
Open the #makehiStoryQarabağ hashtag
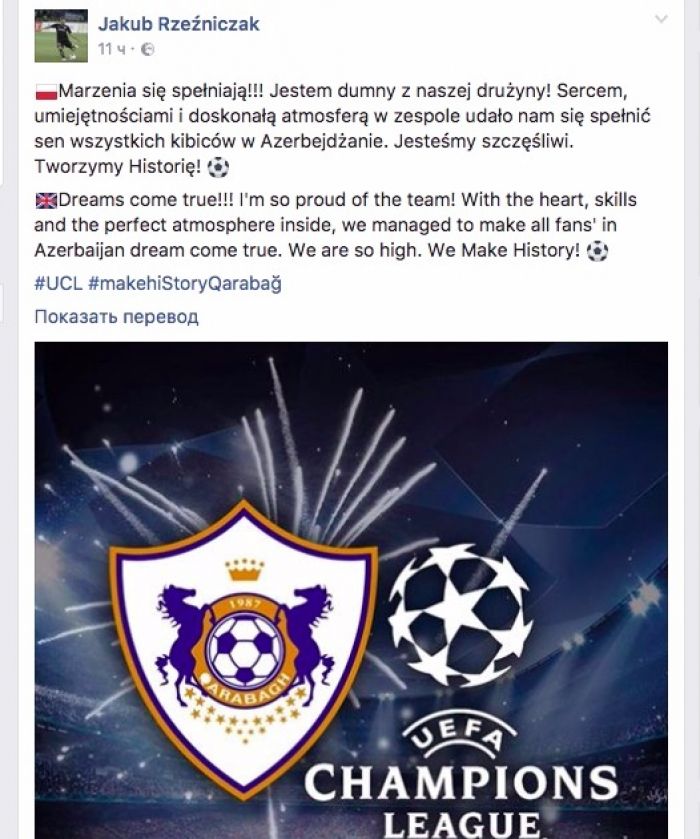pyautogui.click(x=185, y=284)
